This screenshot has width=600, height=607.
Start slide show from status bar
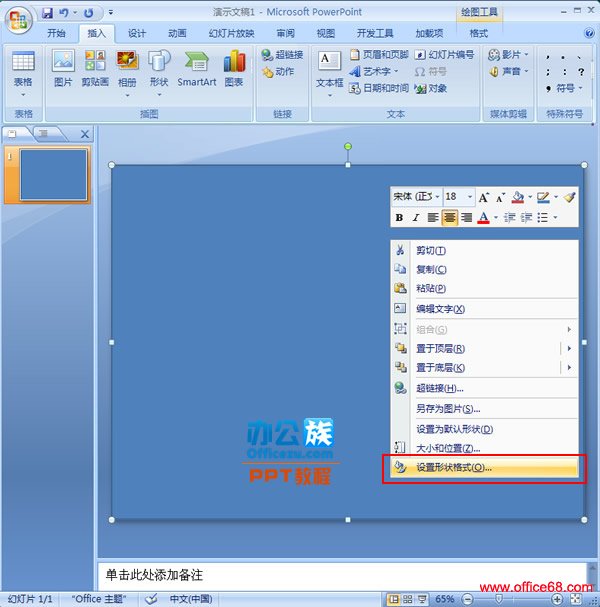click(422, 599)
